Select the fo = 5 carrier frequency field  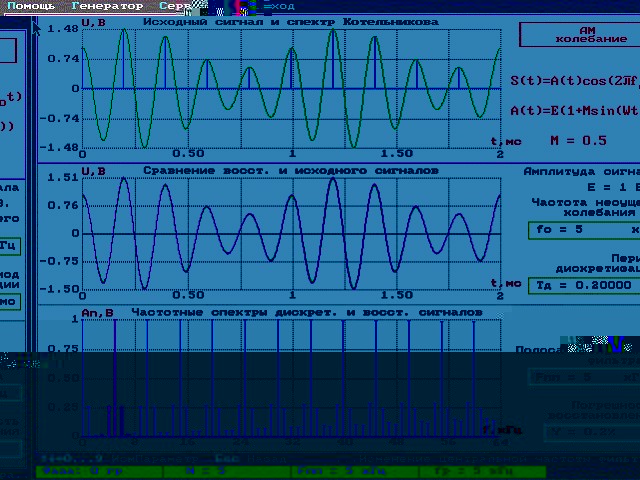pyautogui.click(x=582, y=230)
